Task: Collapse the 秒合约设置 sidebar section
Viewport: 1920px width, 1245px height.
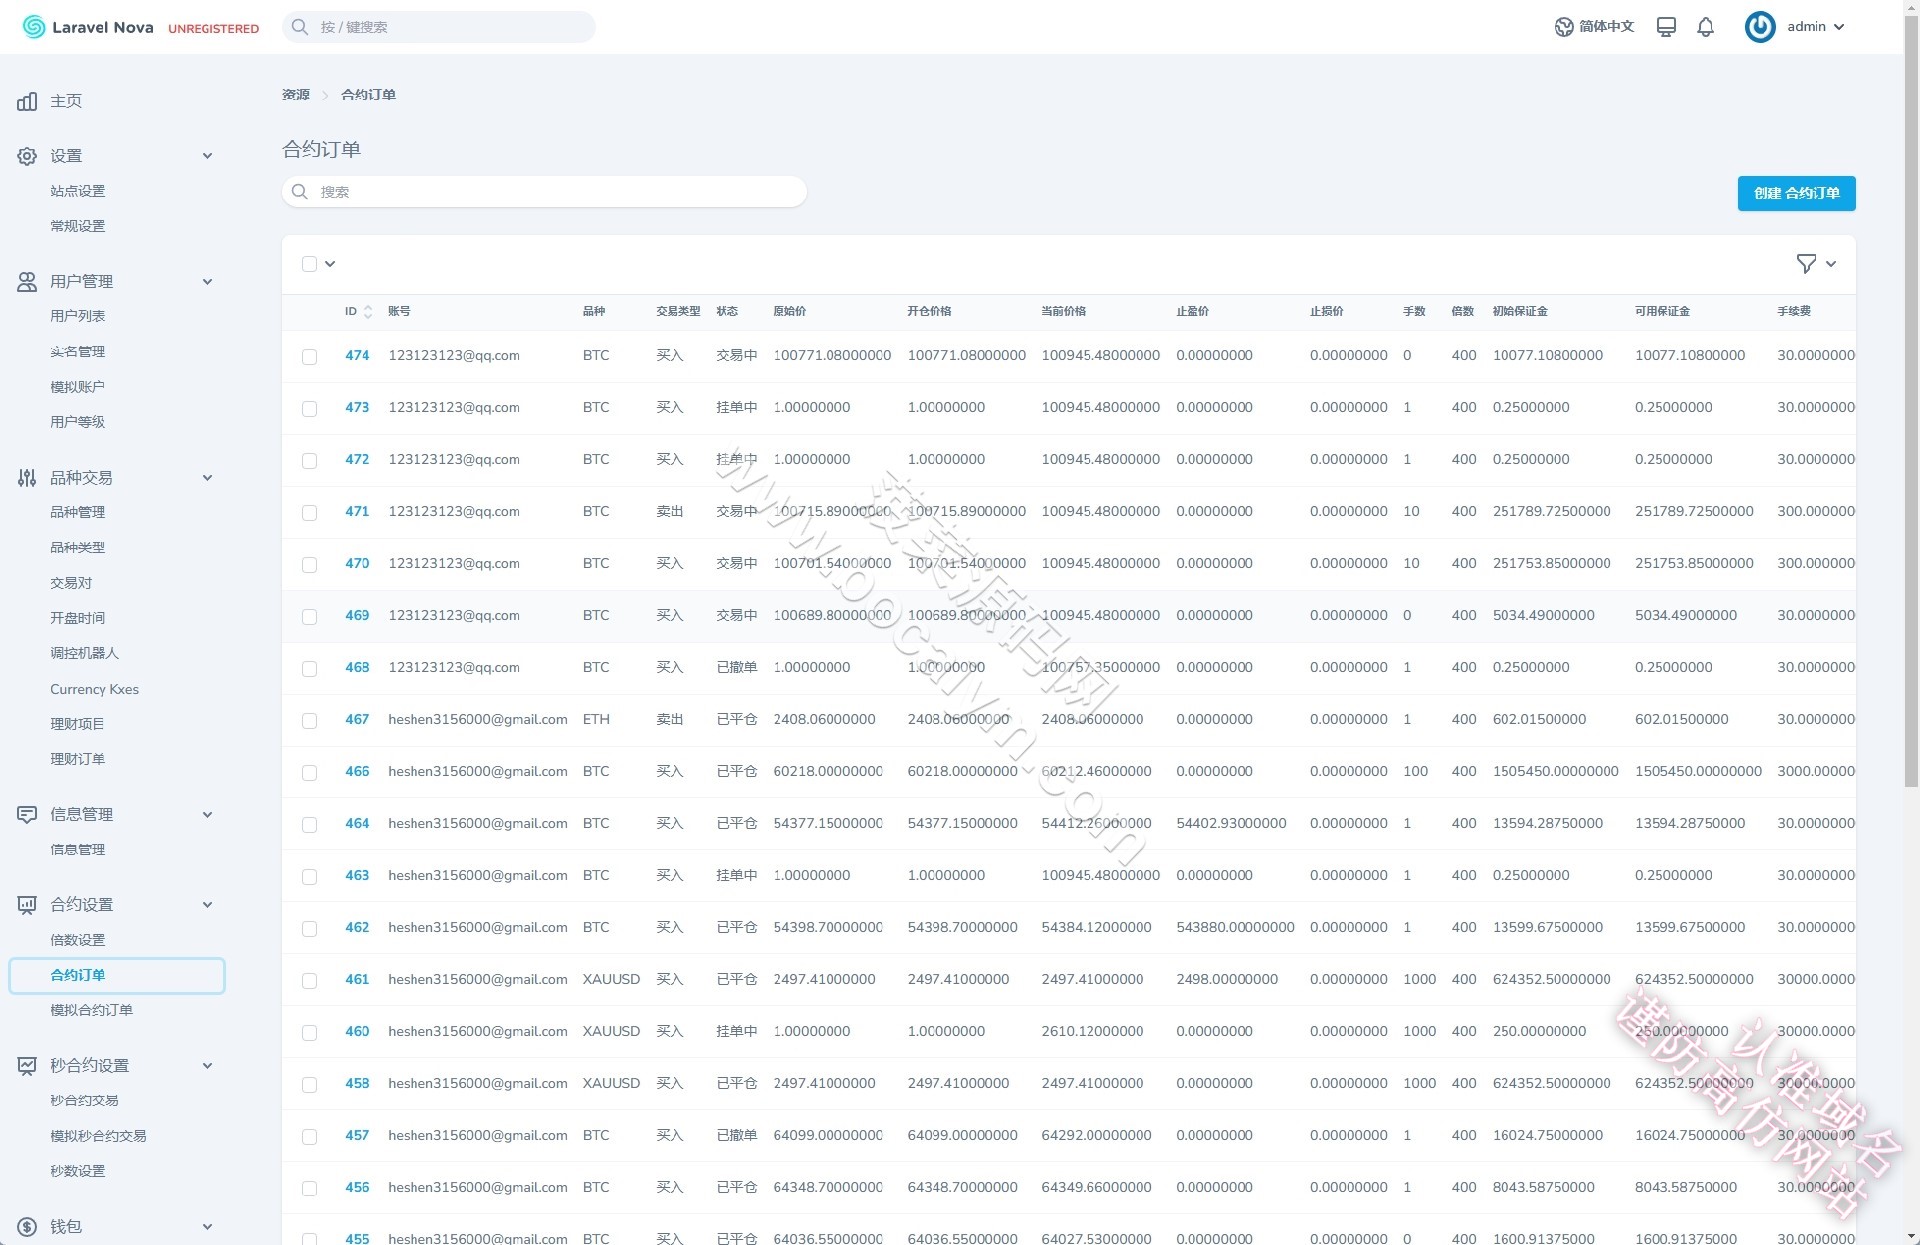Action: click(x=207, y=1066)
